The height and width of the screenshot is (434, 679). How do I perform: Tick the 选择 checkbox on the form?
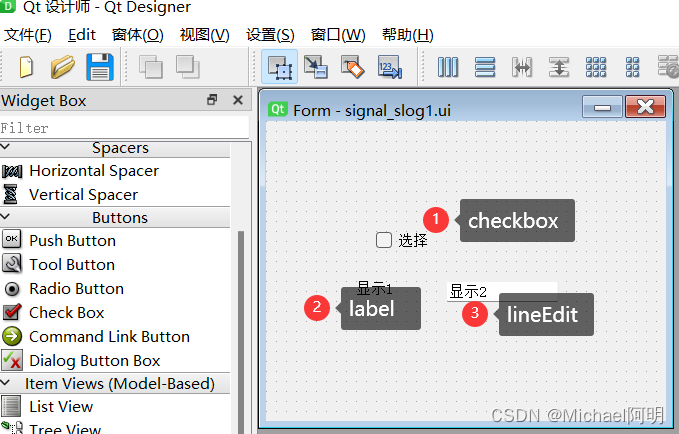point(384,240)
